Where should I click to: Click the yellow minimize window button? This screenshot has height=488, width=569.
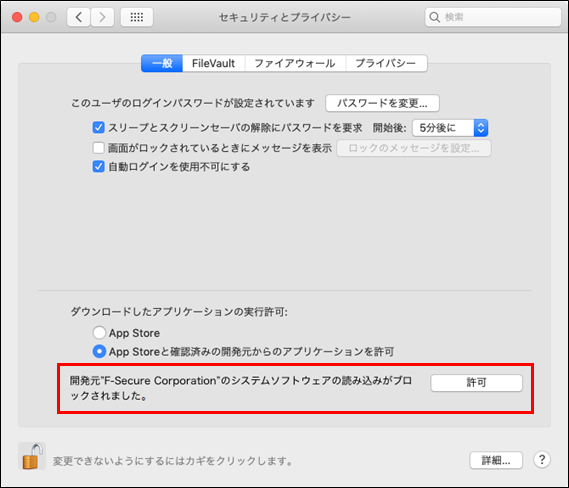coord(34,17)
